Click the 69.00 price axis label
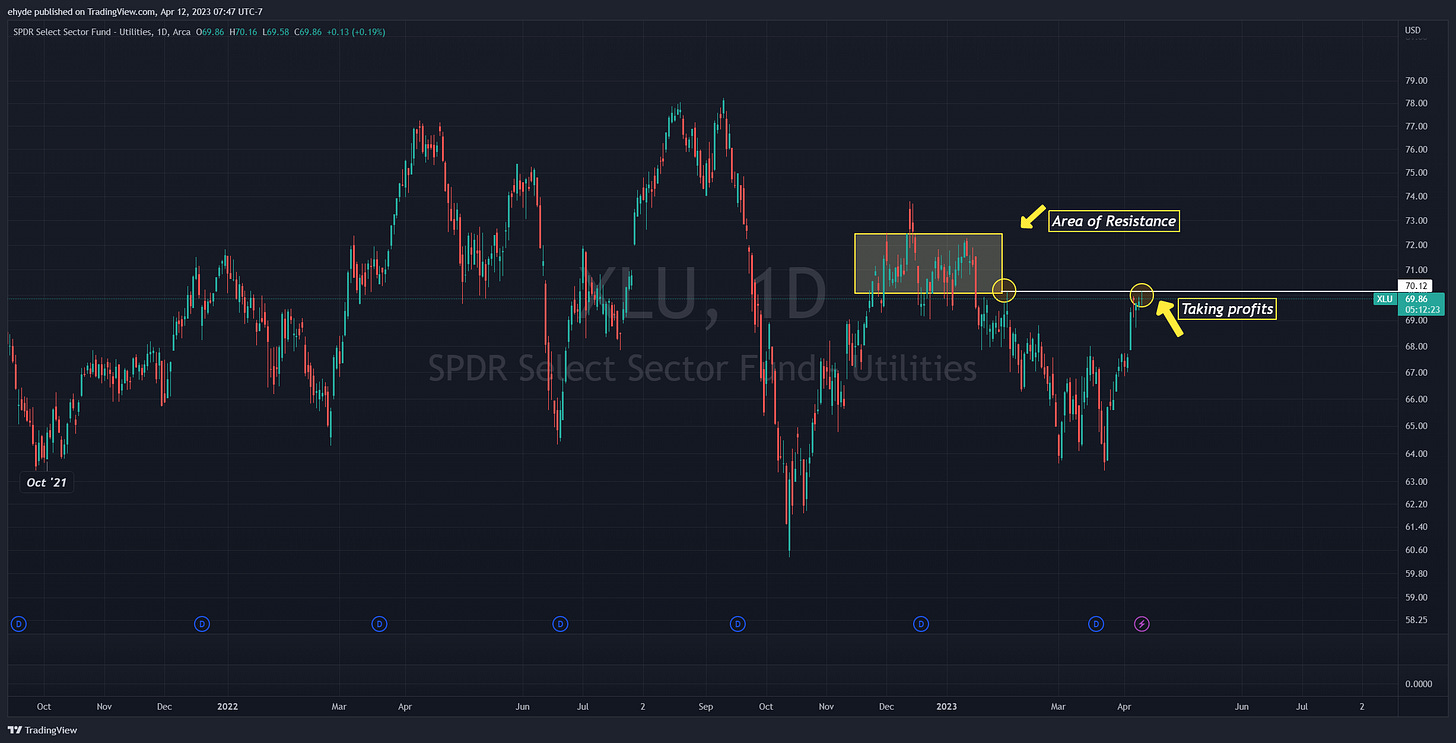1456x743 pixels. point(1416,321)
